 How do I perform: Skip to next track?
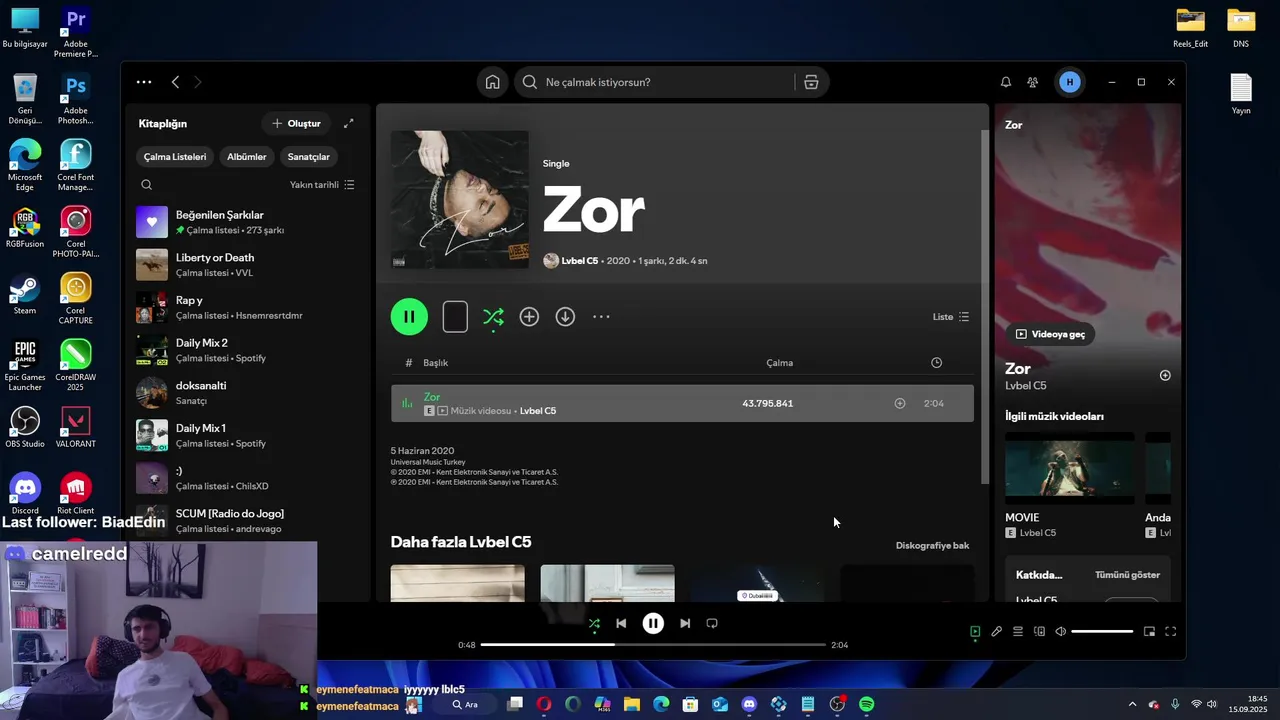click(685, 623)
